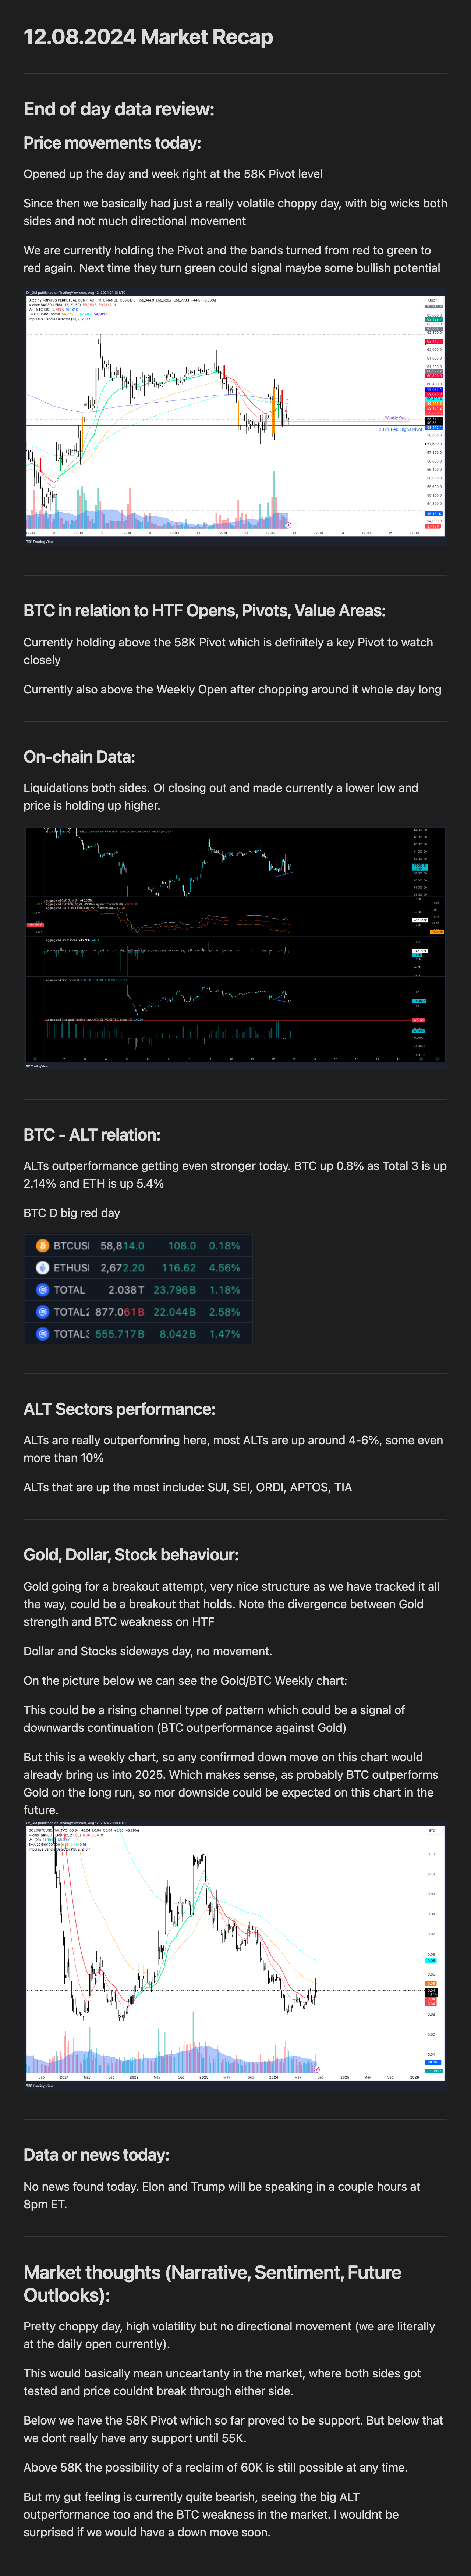Click the TOTAL2 row icon
This screenshot has width=471, height=2576.
42,1312
